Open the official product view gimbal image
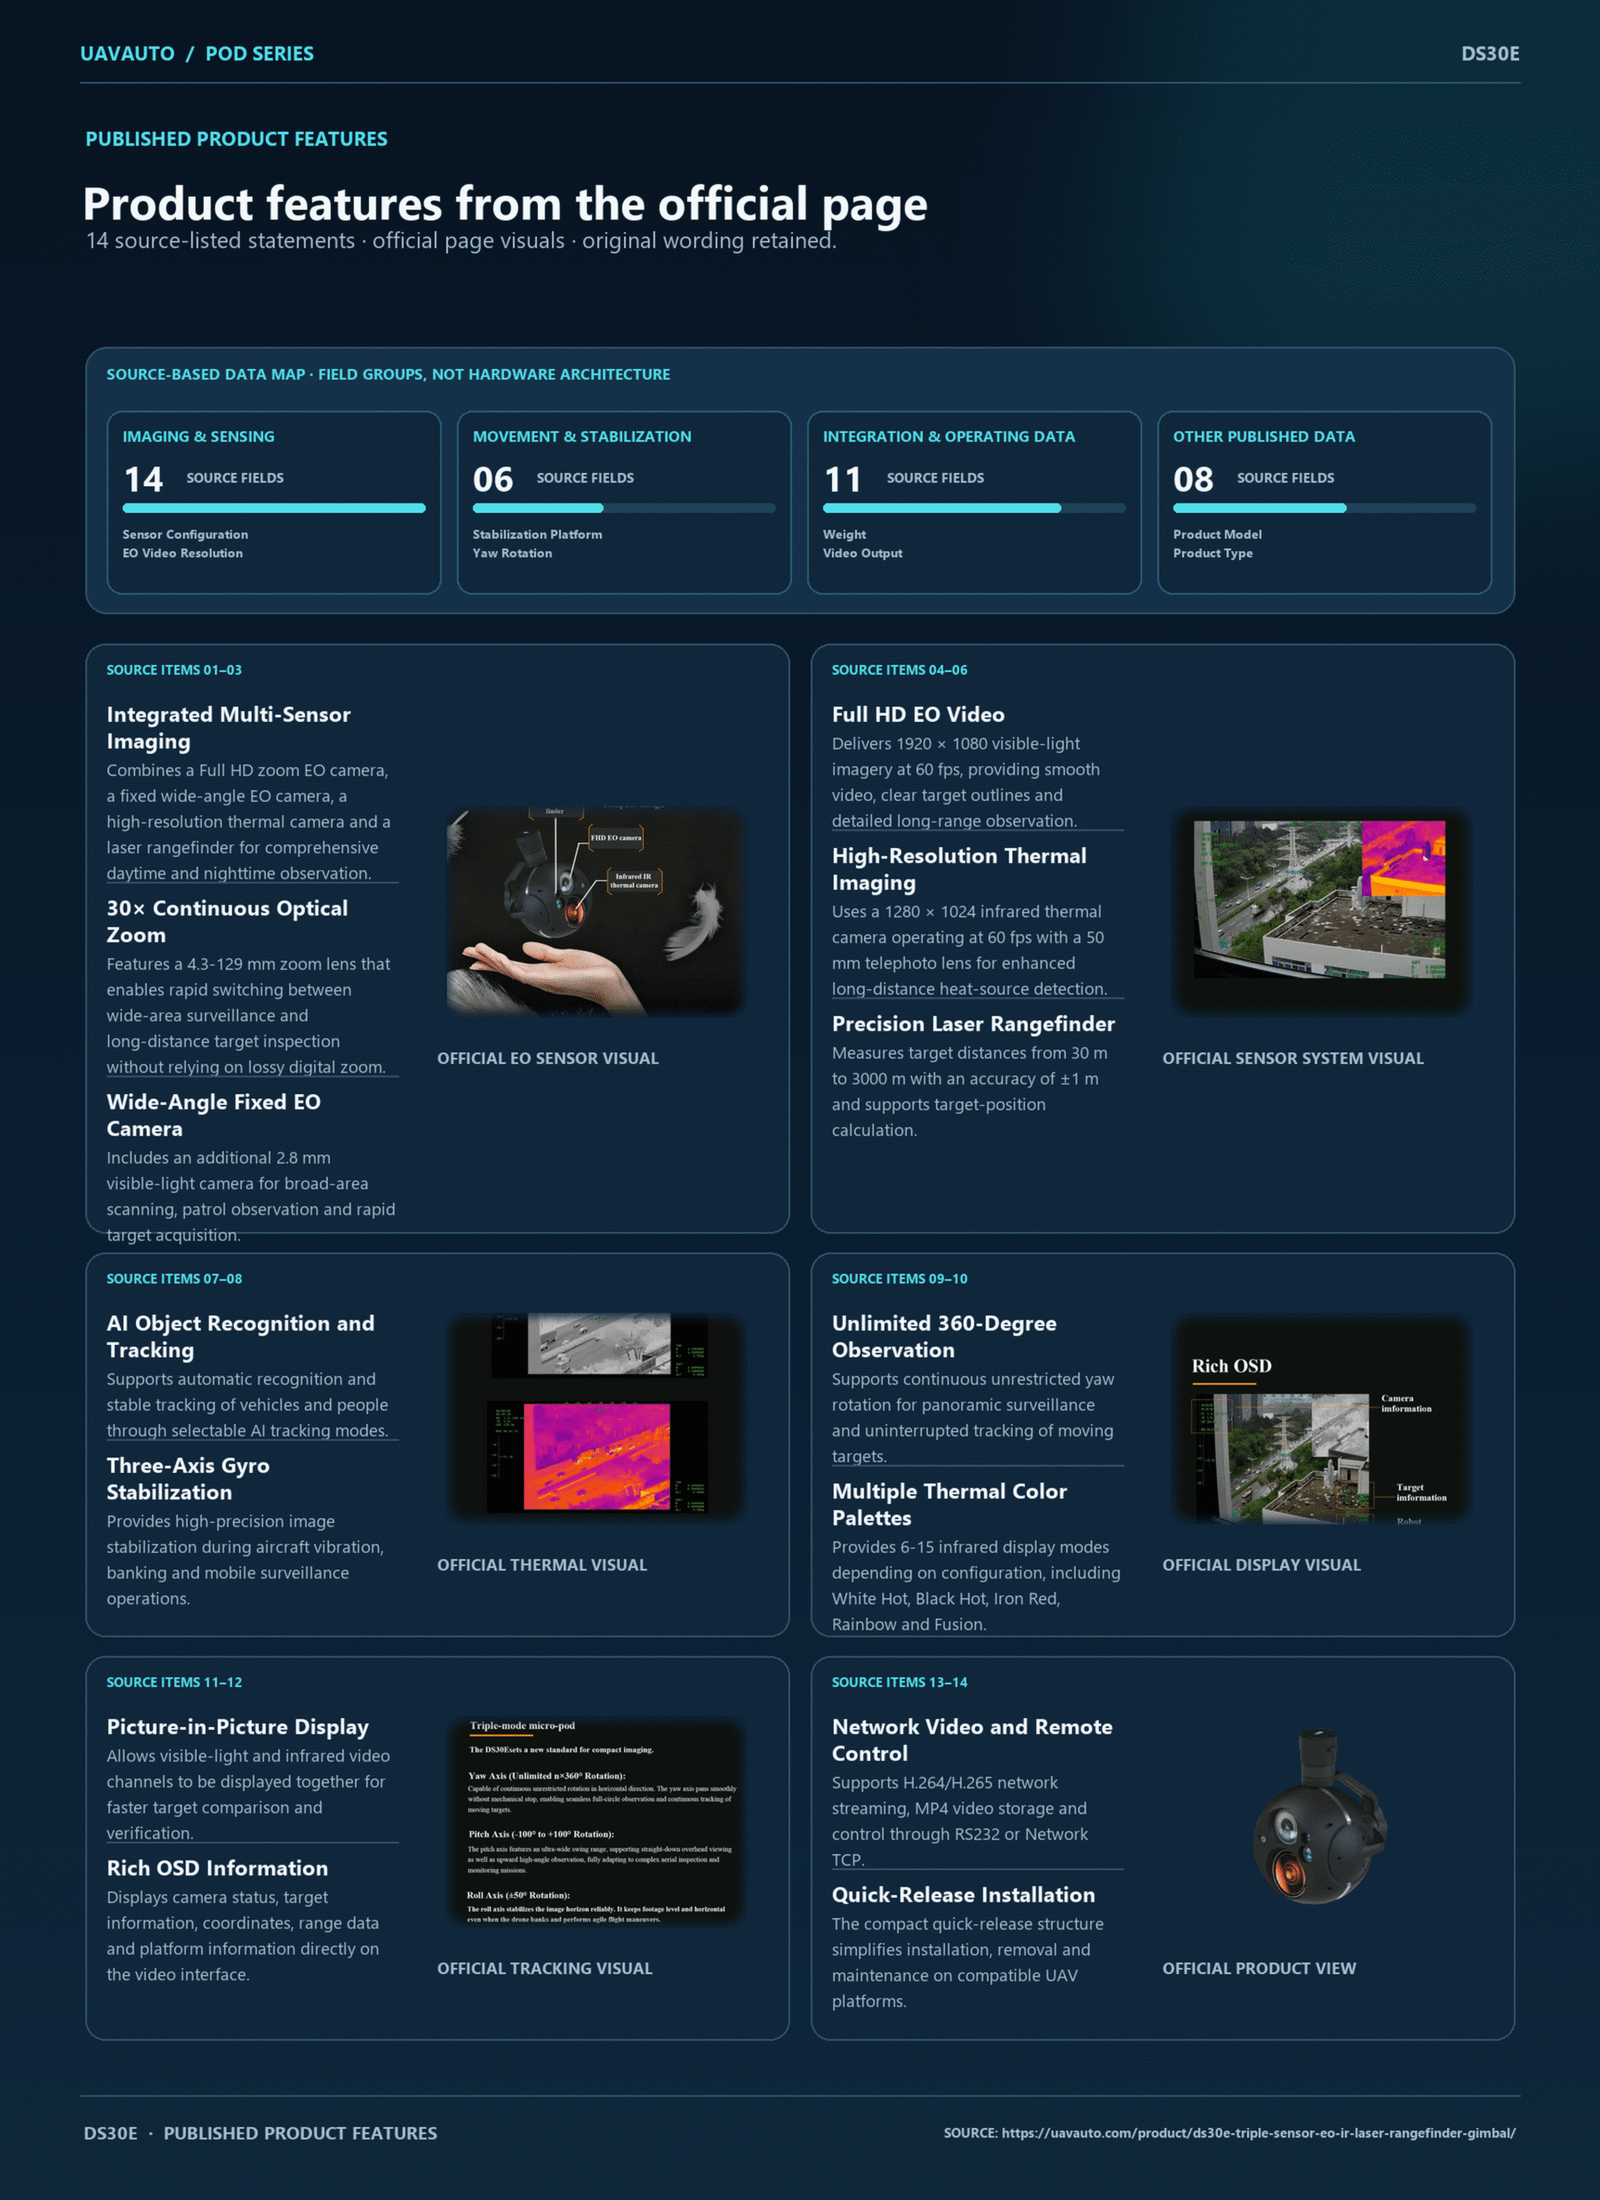Screen dimensions: 1600x2200 click(x=1320, y=1822)
